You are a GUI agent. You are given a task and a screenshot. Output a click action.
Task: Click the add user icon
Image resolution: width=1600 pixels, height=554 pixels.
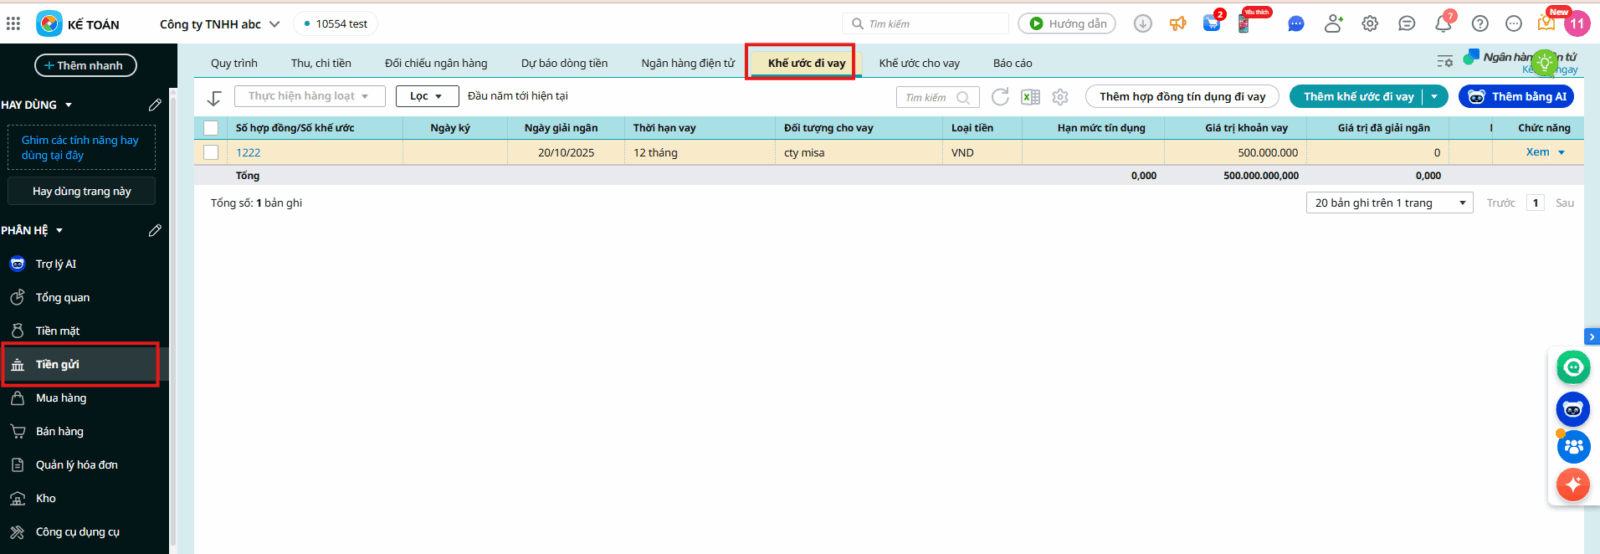pyautogui.click(x=1333, y=24)
